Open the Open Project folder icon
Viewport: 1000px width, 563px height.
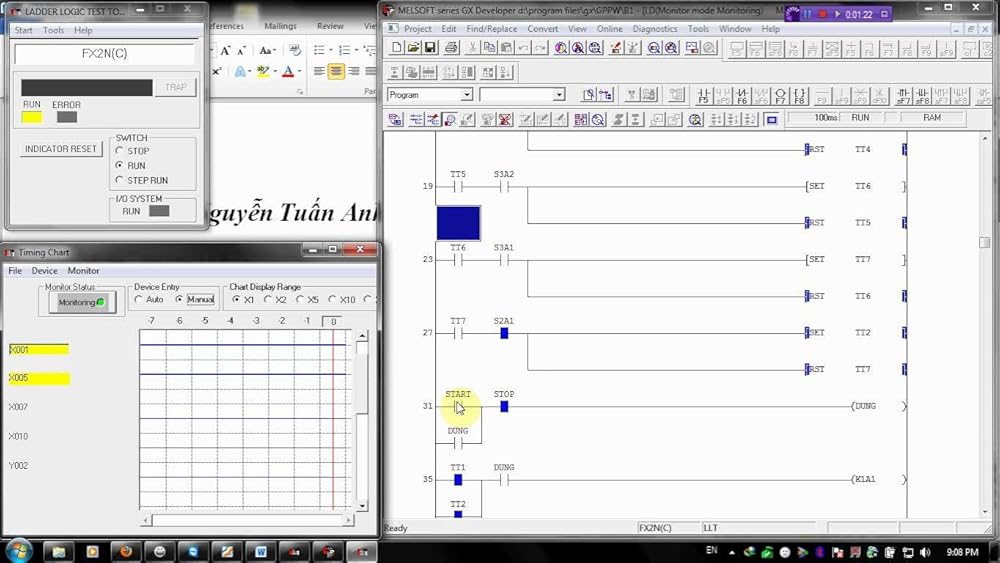coord(414,48)
